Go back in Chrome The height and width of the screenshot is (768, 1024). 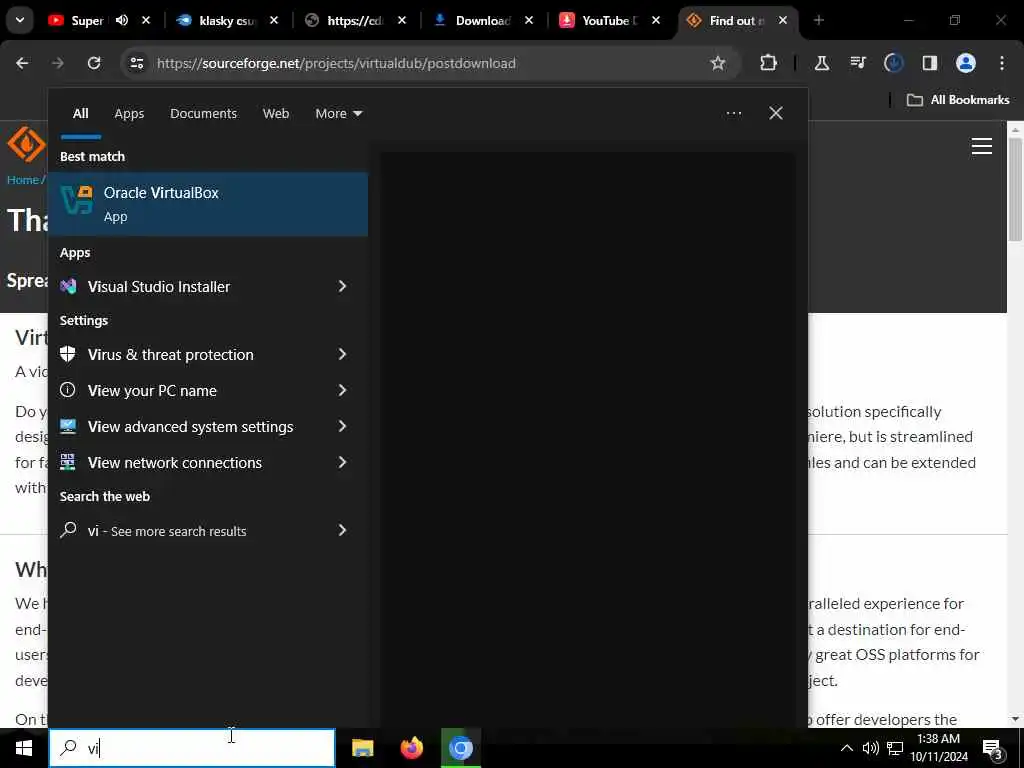[22, 63]
